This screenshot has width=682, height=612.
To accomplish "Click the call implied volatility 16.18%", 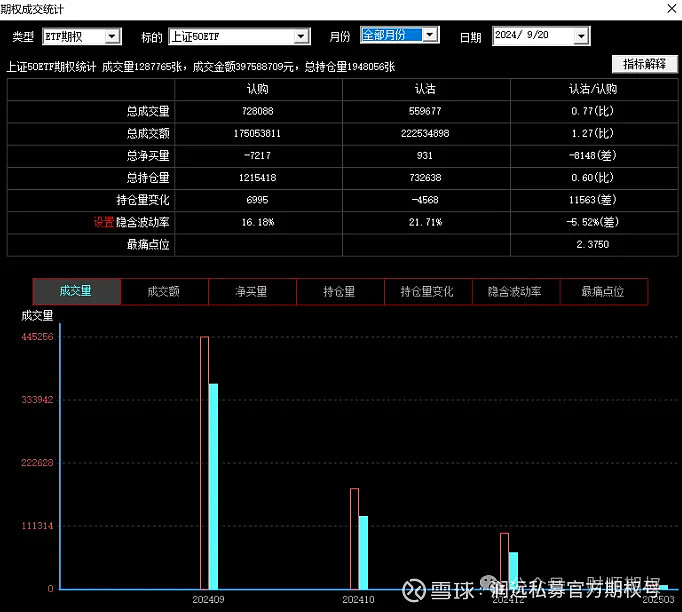I will tap(257, 222).
